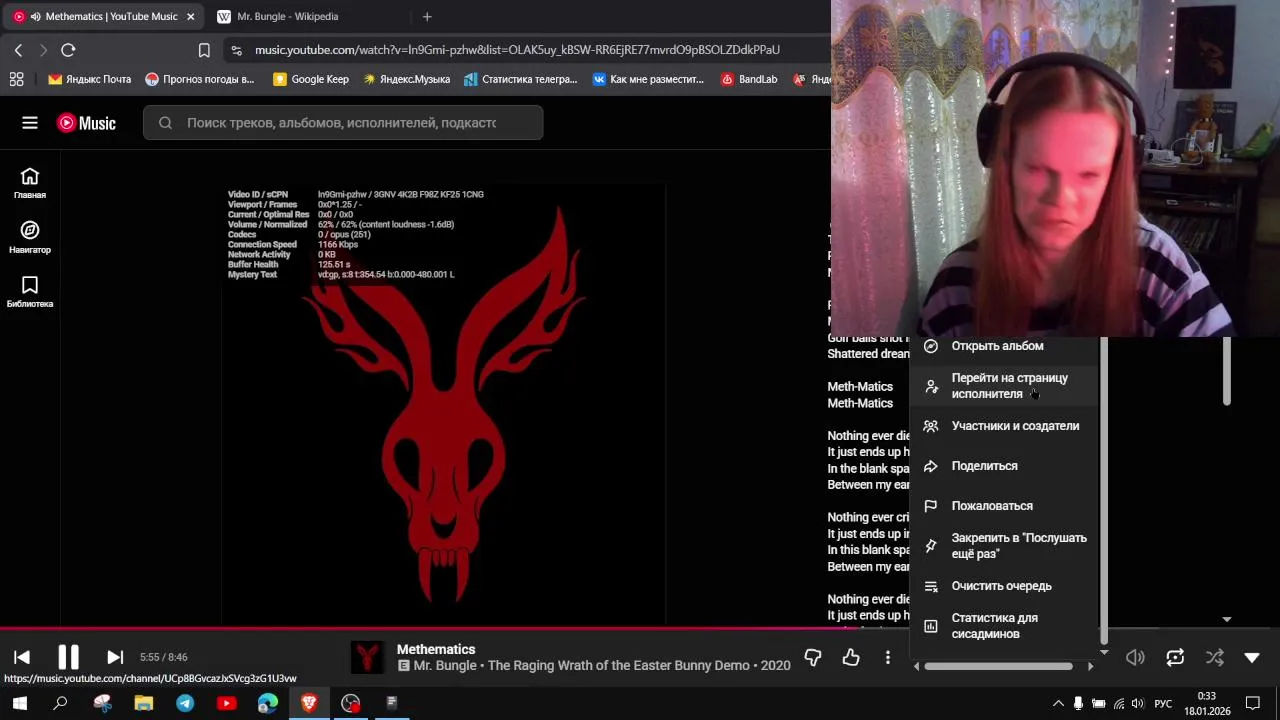Viewport: 1280px width, 720px height.
Task: Mute the player volume
Action: click(x=1136, y=657)
